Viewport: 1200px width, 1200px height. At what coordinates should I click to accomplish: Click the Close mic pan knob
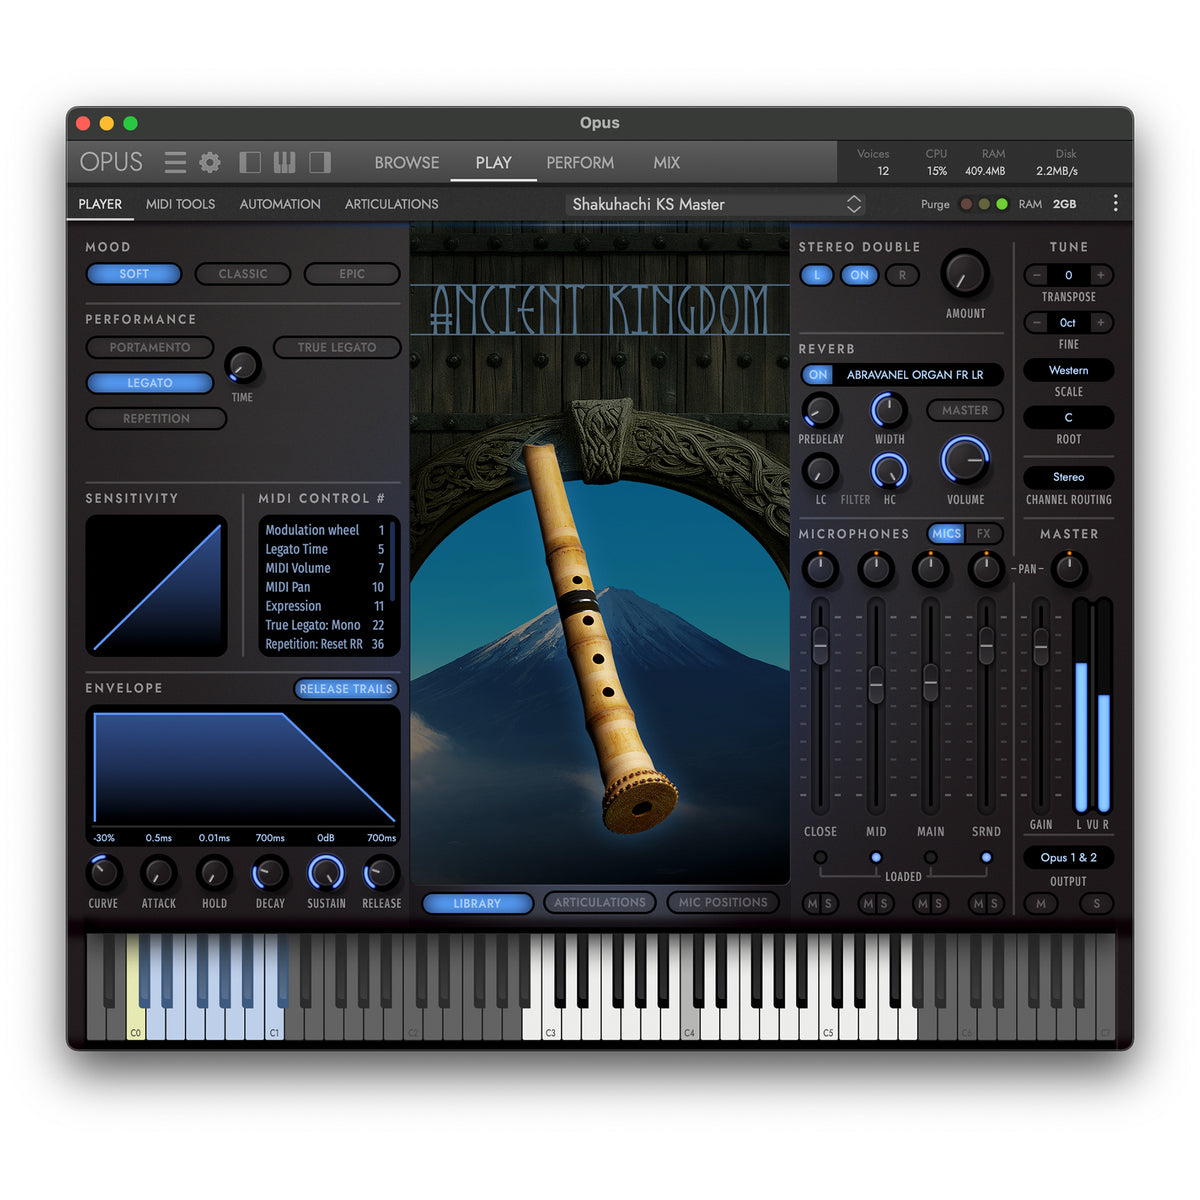point(820,569)
